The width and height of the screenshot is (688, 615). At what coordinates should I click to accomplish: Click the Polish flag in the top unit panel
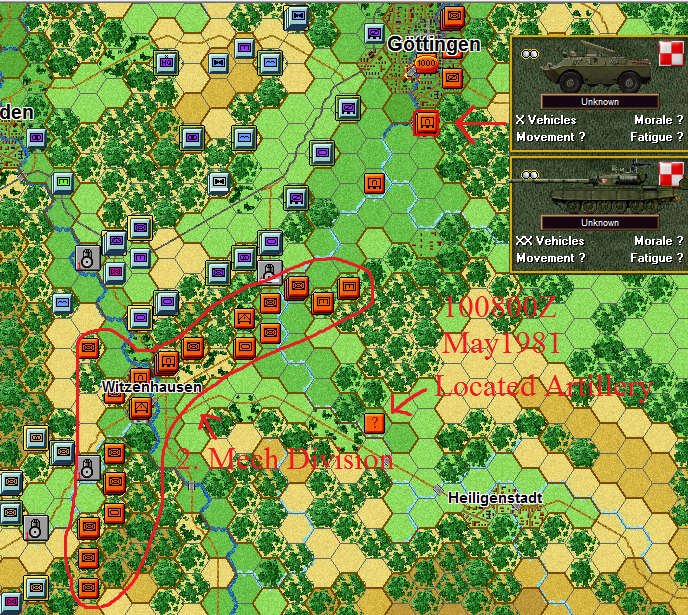point(671,54)
